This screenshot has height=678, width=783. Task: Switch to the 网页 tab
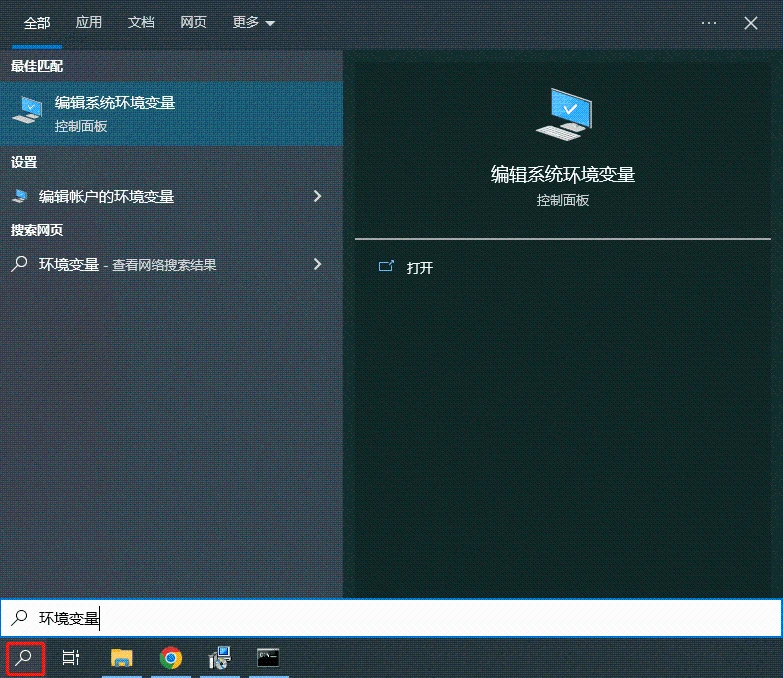(193, 22)
